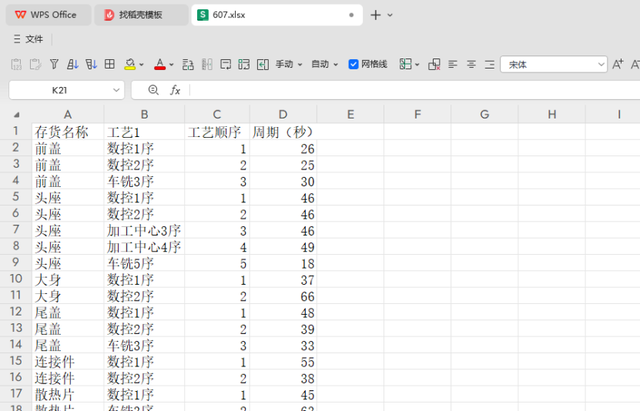Click cell with value 18
The image size is (640, 411).
(283, 263)
